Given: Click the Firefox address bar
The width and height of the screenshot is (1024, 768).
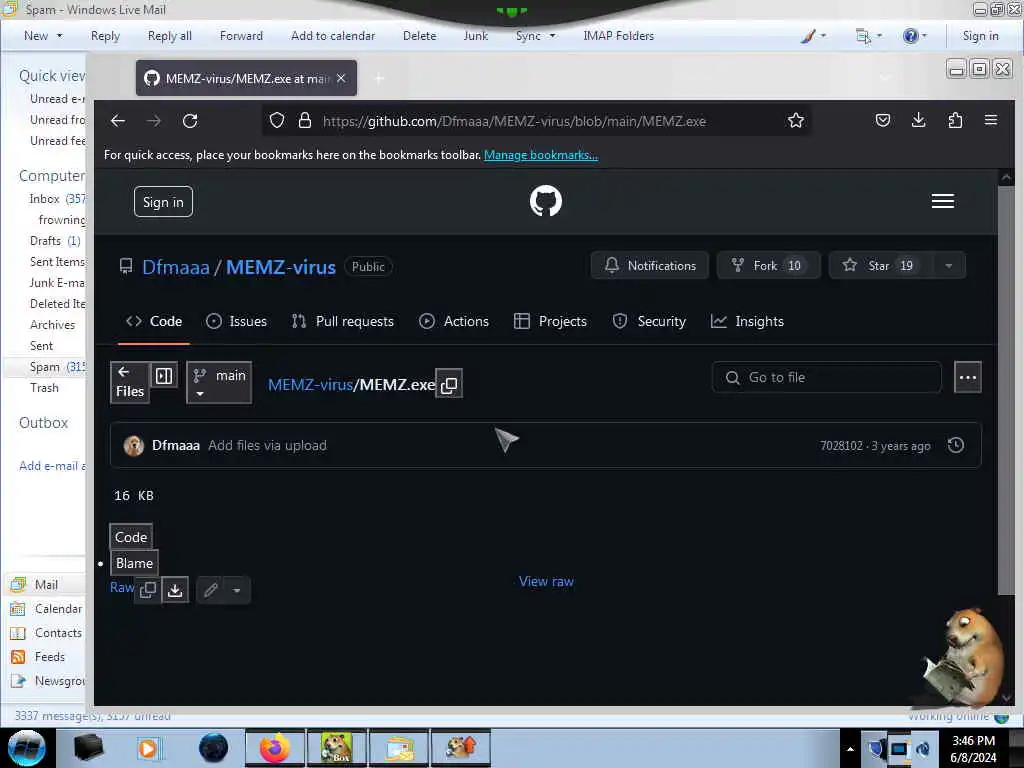Looking at the screenshot, I should point(536,121).
